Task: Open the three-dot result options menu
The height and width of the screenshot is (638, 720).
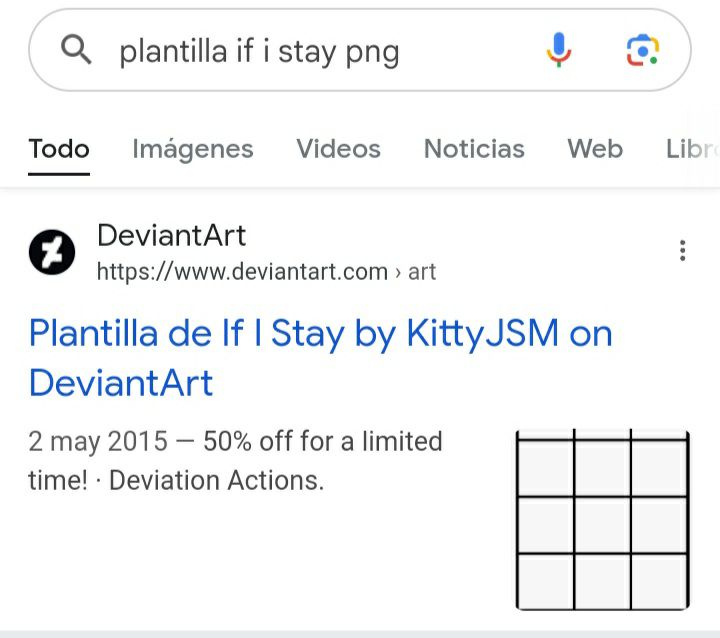Action: 682,251
